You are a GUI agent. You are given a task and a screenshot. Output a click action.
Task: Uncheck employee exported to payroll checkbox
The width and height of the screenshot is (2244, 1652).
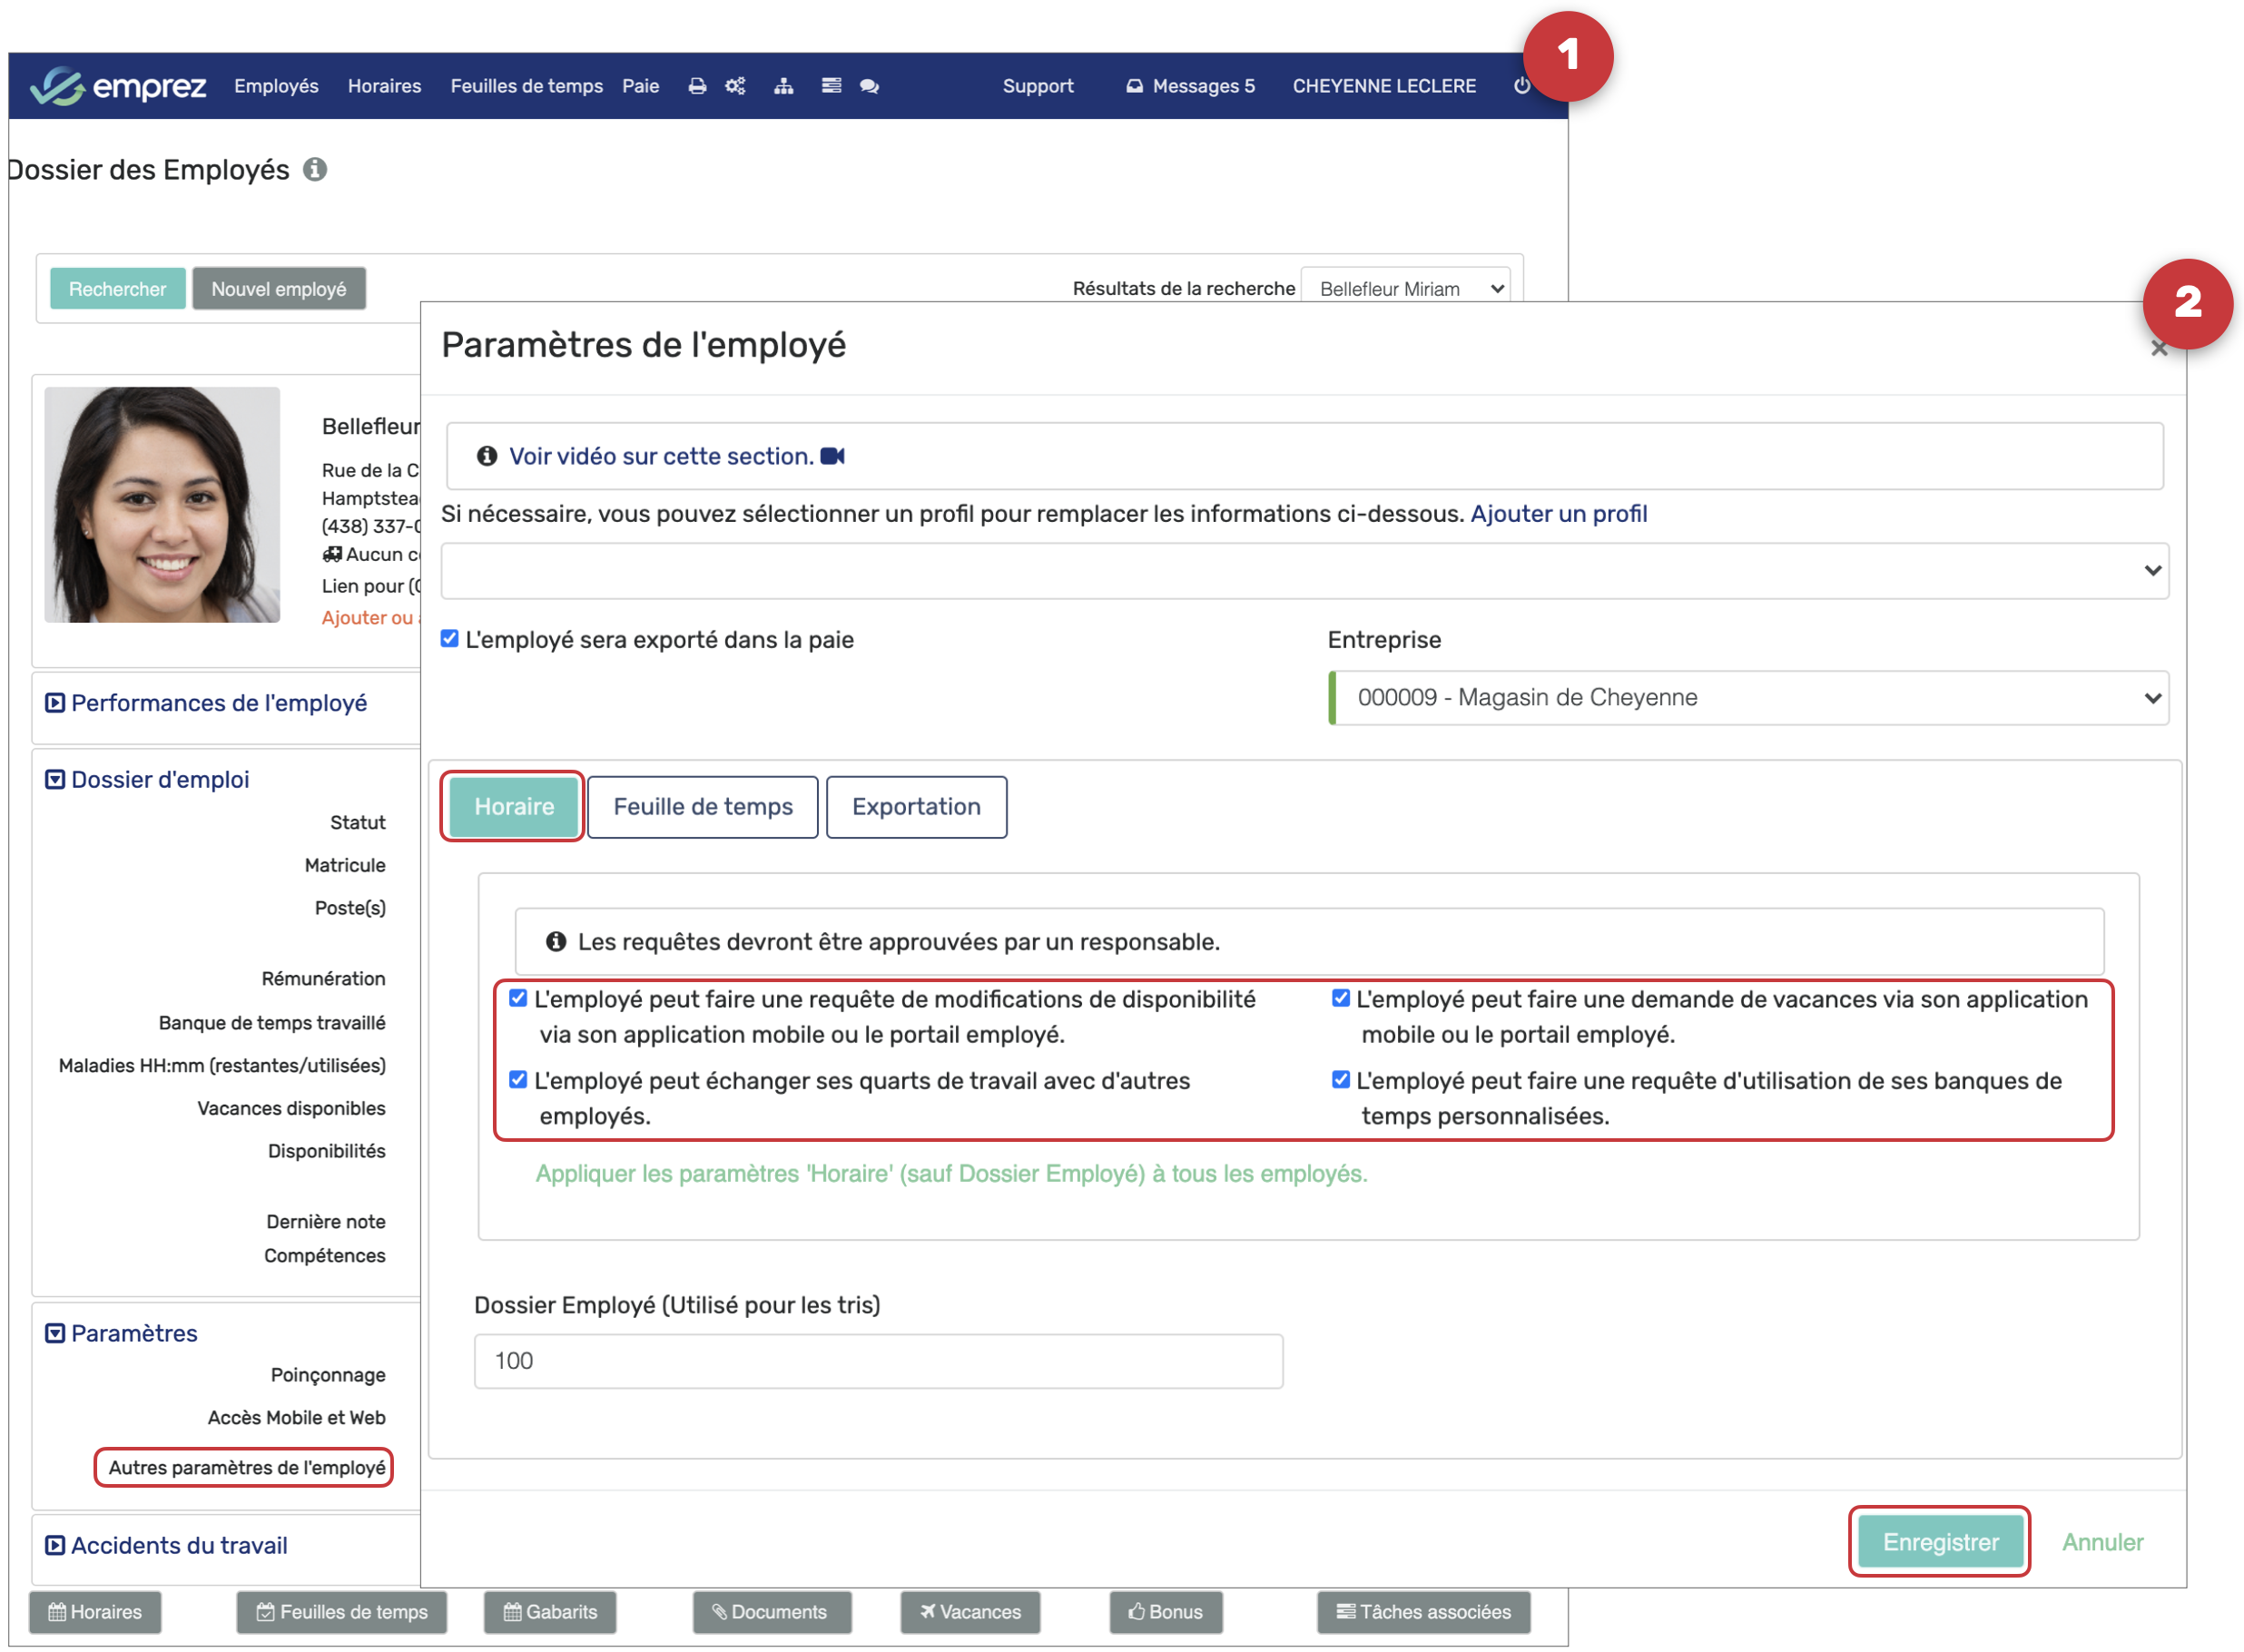[450, 639]
